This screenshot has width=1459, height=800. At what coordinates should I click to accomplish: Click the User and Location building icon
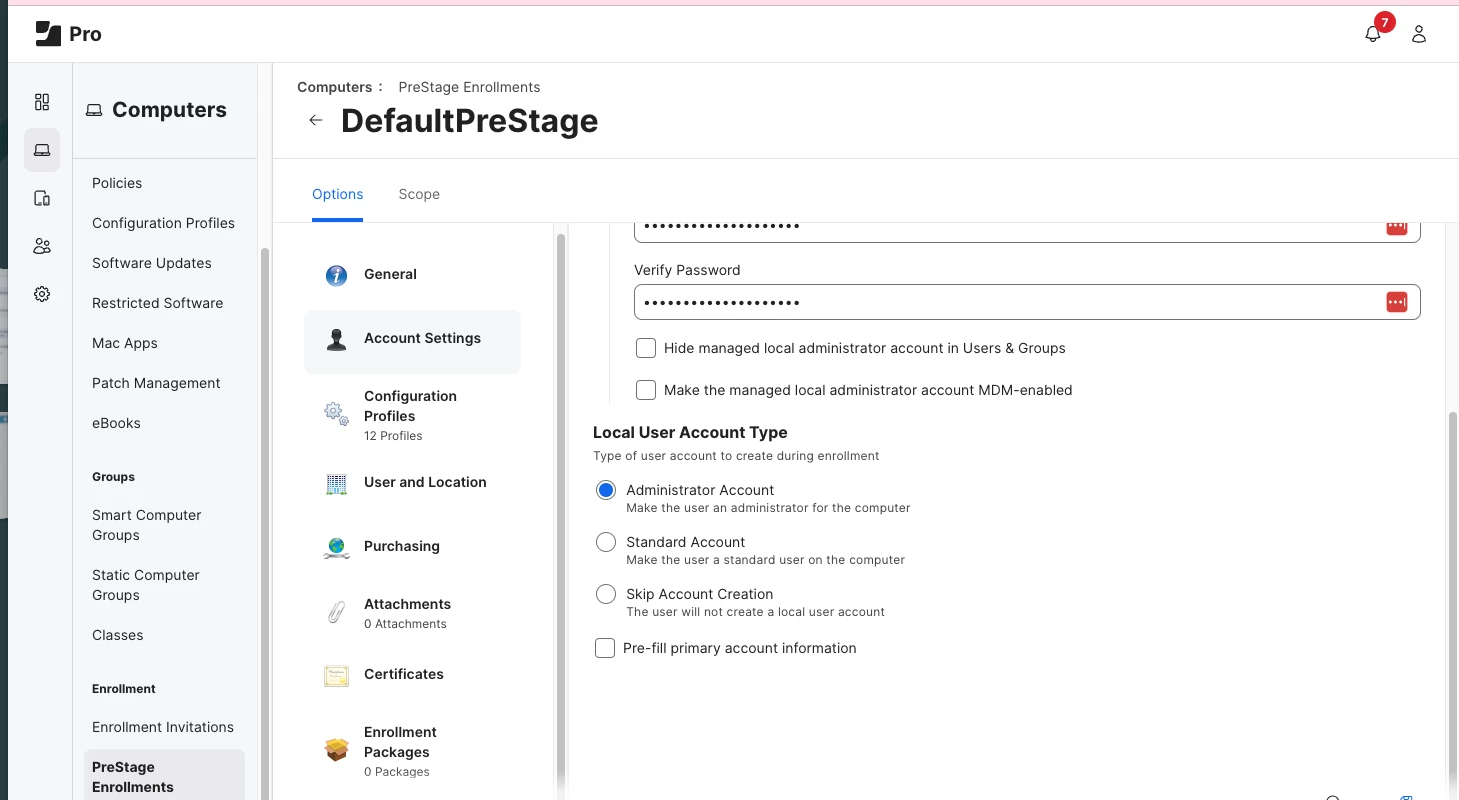pos(337,484)
